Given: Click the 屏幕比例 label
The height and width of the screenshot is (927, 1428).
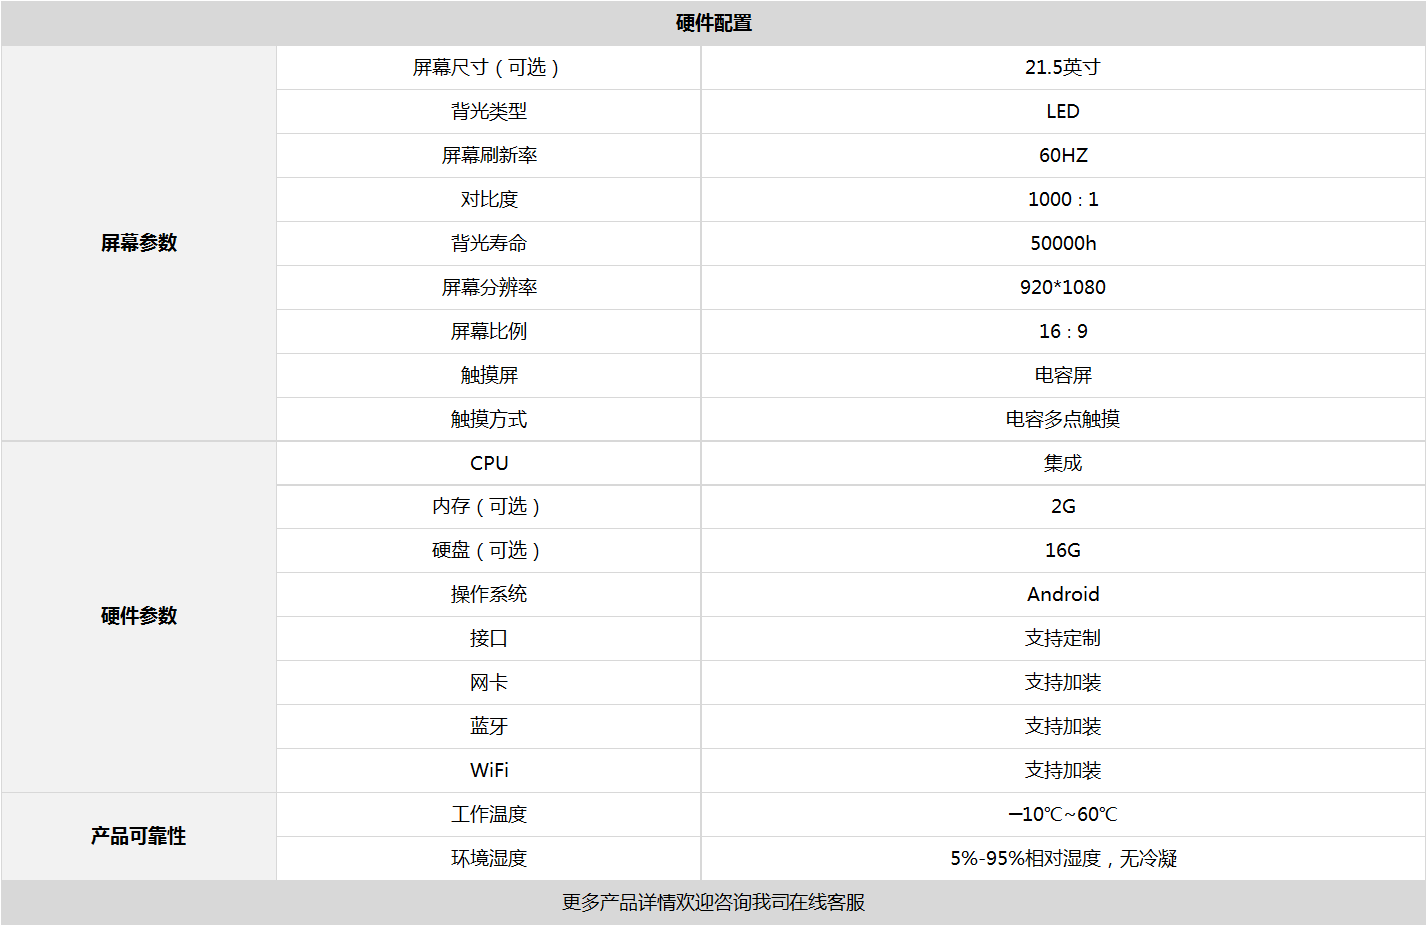Looking at the screenshot, I should tap(489, 331).
